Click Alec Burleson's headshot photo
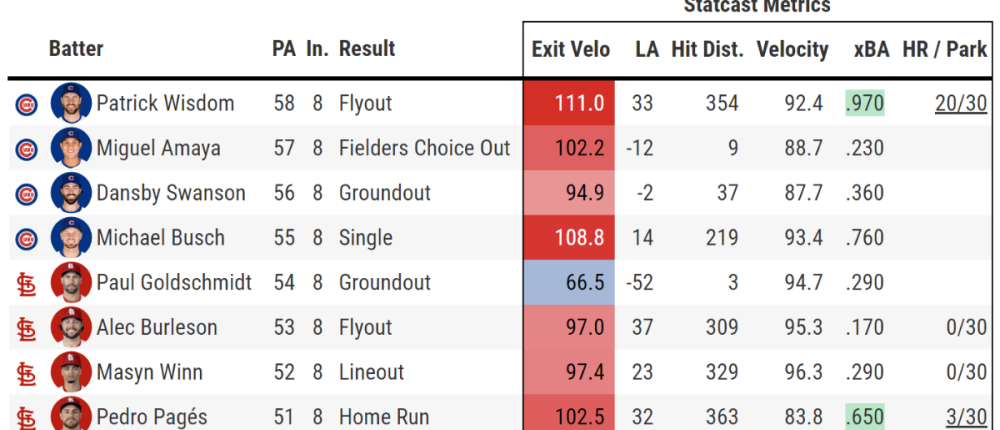The image size is (1000, 430). (x=71, y=328)
